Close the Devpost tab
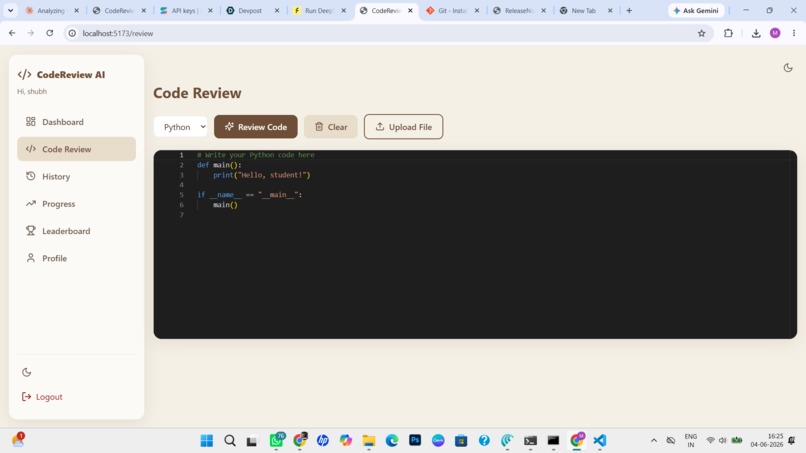806x453 pixels. coord(277,10)
